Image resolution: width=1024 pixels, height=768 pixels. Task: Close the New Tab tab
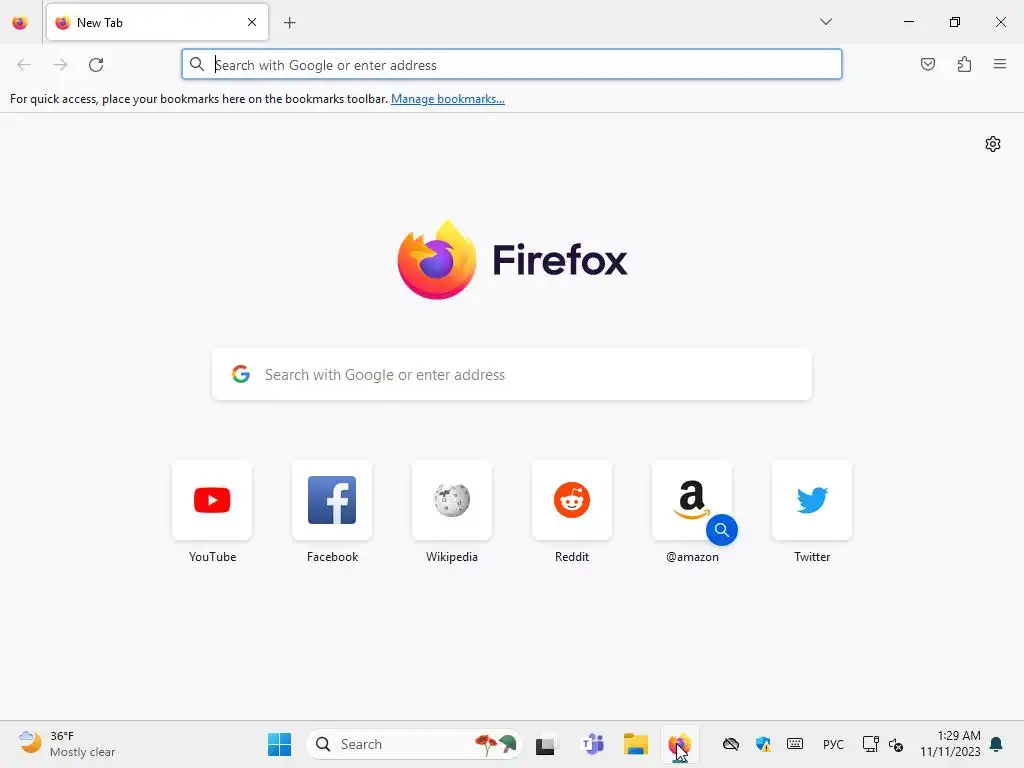[252, 22]
